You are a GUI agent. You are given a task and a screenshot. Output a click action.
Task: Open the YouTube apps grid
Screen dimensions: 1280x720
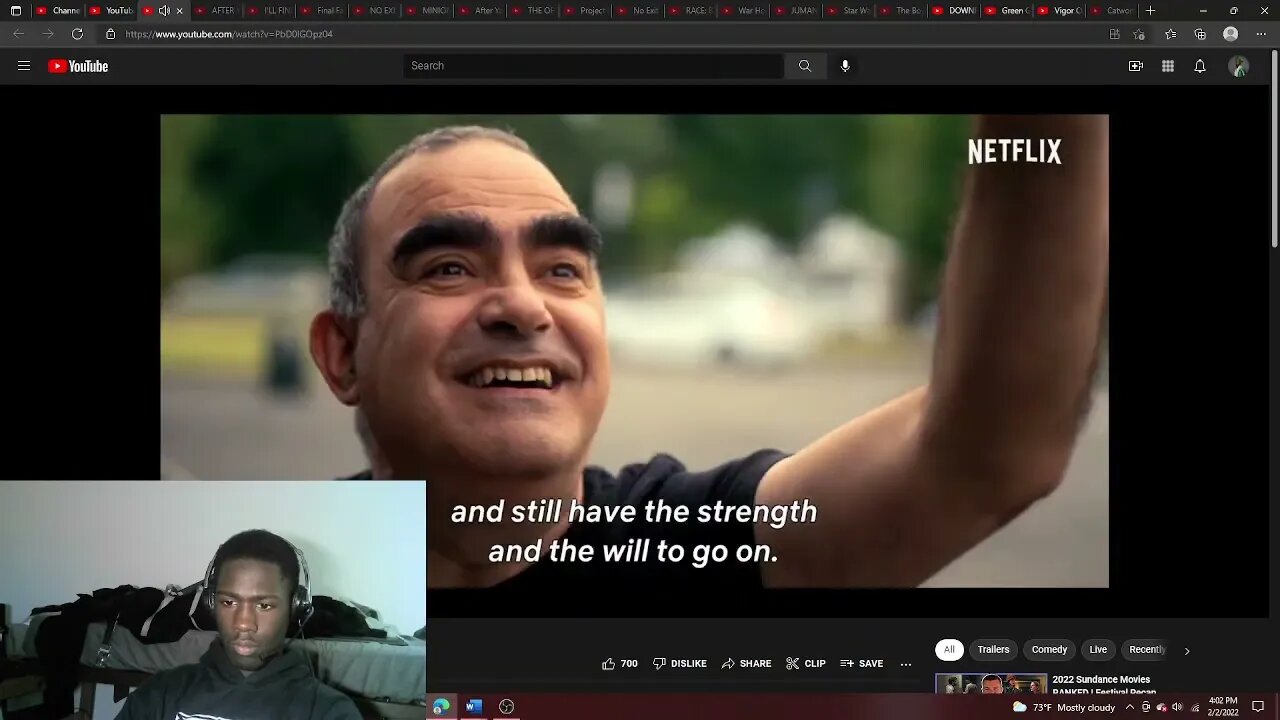pos(1168,66)
